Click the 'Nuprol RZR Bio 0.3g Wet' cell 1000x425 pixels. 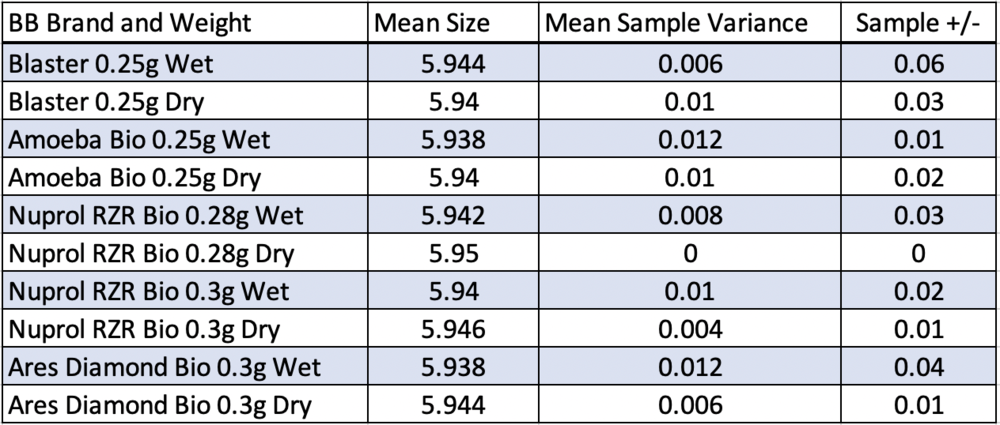click(x=147, y=292)
